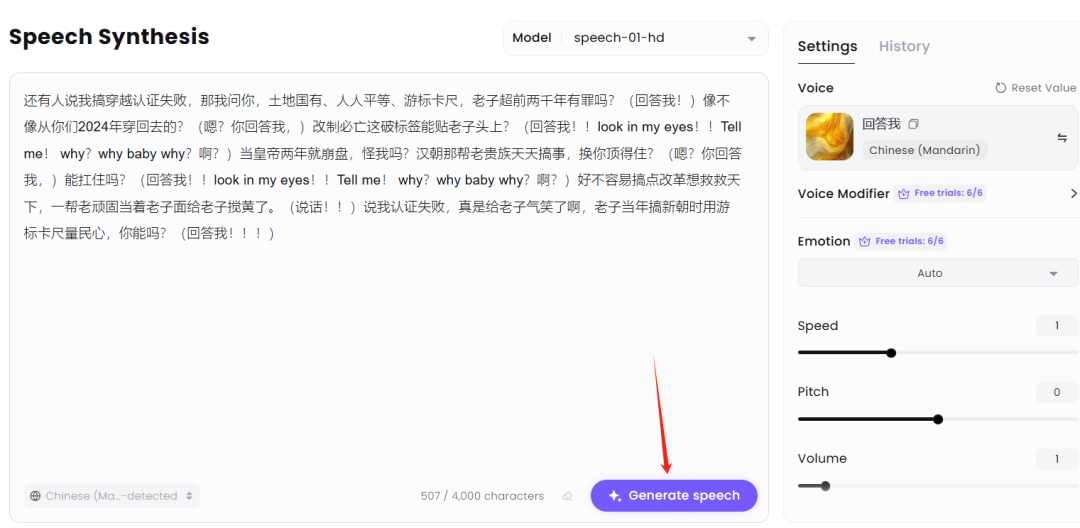Viewport: 1080px width, 528px height.
Task: Click the Pitch value field
Action: [x=1057, y=392]
